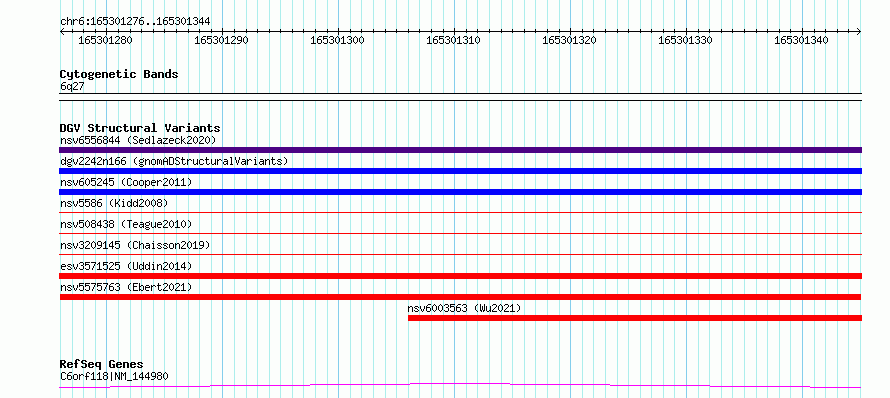Click the blue nsv605245 variant bar
The image size is (890, 398).
pyautogui.click(x=460, y=192)
